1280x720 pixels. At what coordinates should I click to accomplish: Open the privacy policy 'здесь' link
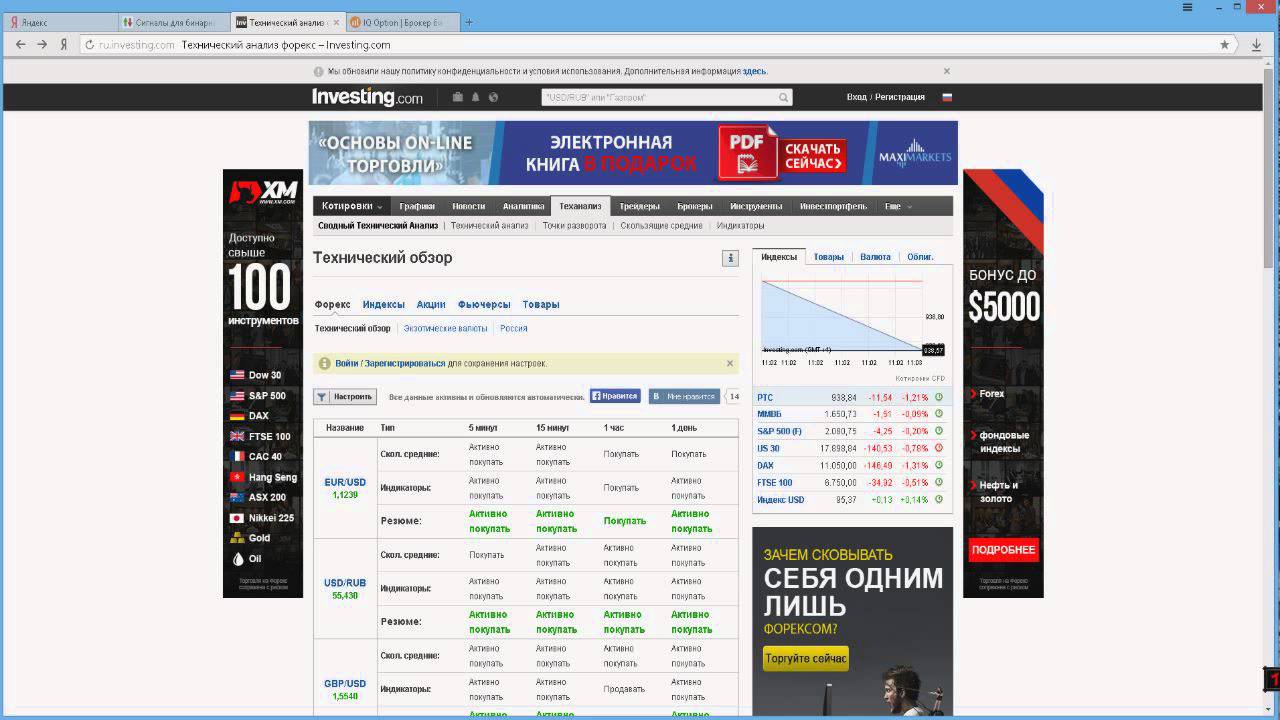click(754, 71)
